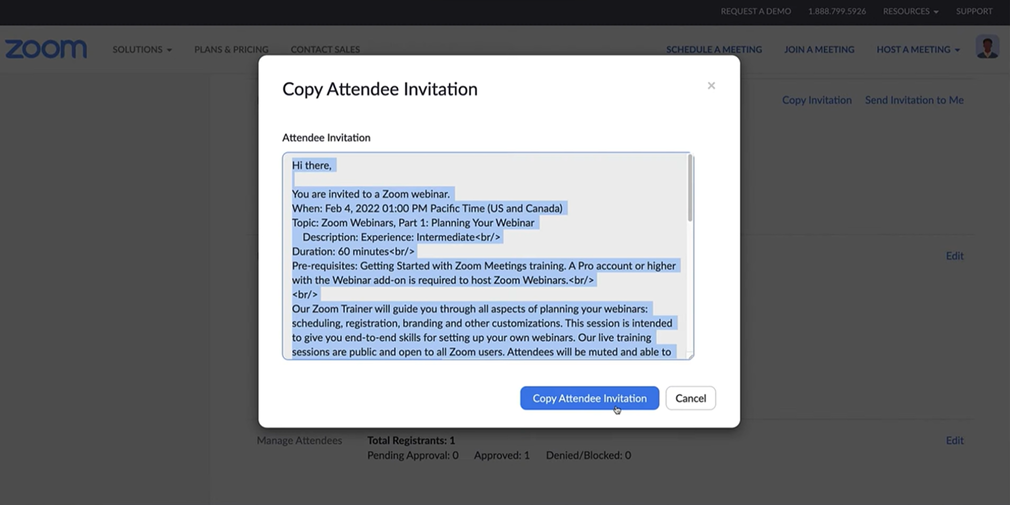Click the 1.888.799.5926 phone number
Viewport: 1010px width, 505px height.
pos(837,11)
